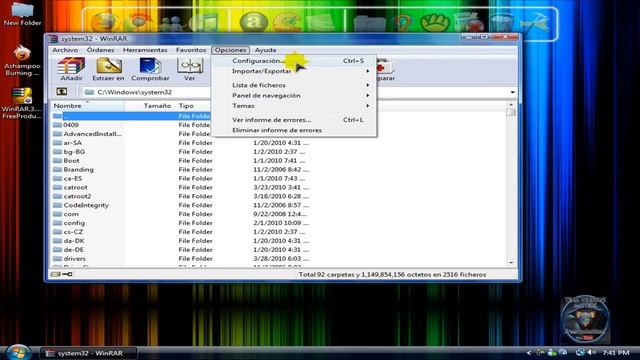Open the Recycle Bin dock icon
The width and height of the screenshot is (640, 360).
[502, 23]
